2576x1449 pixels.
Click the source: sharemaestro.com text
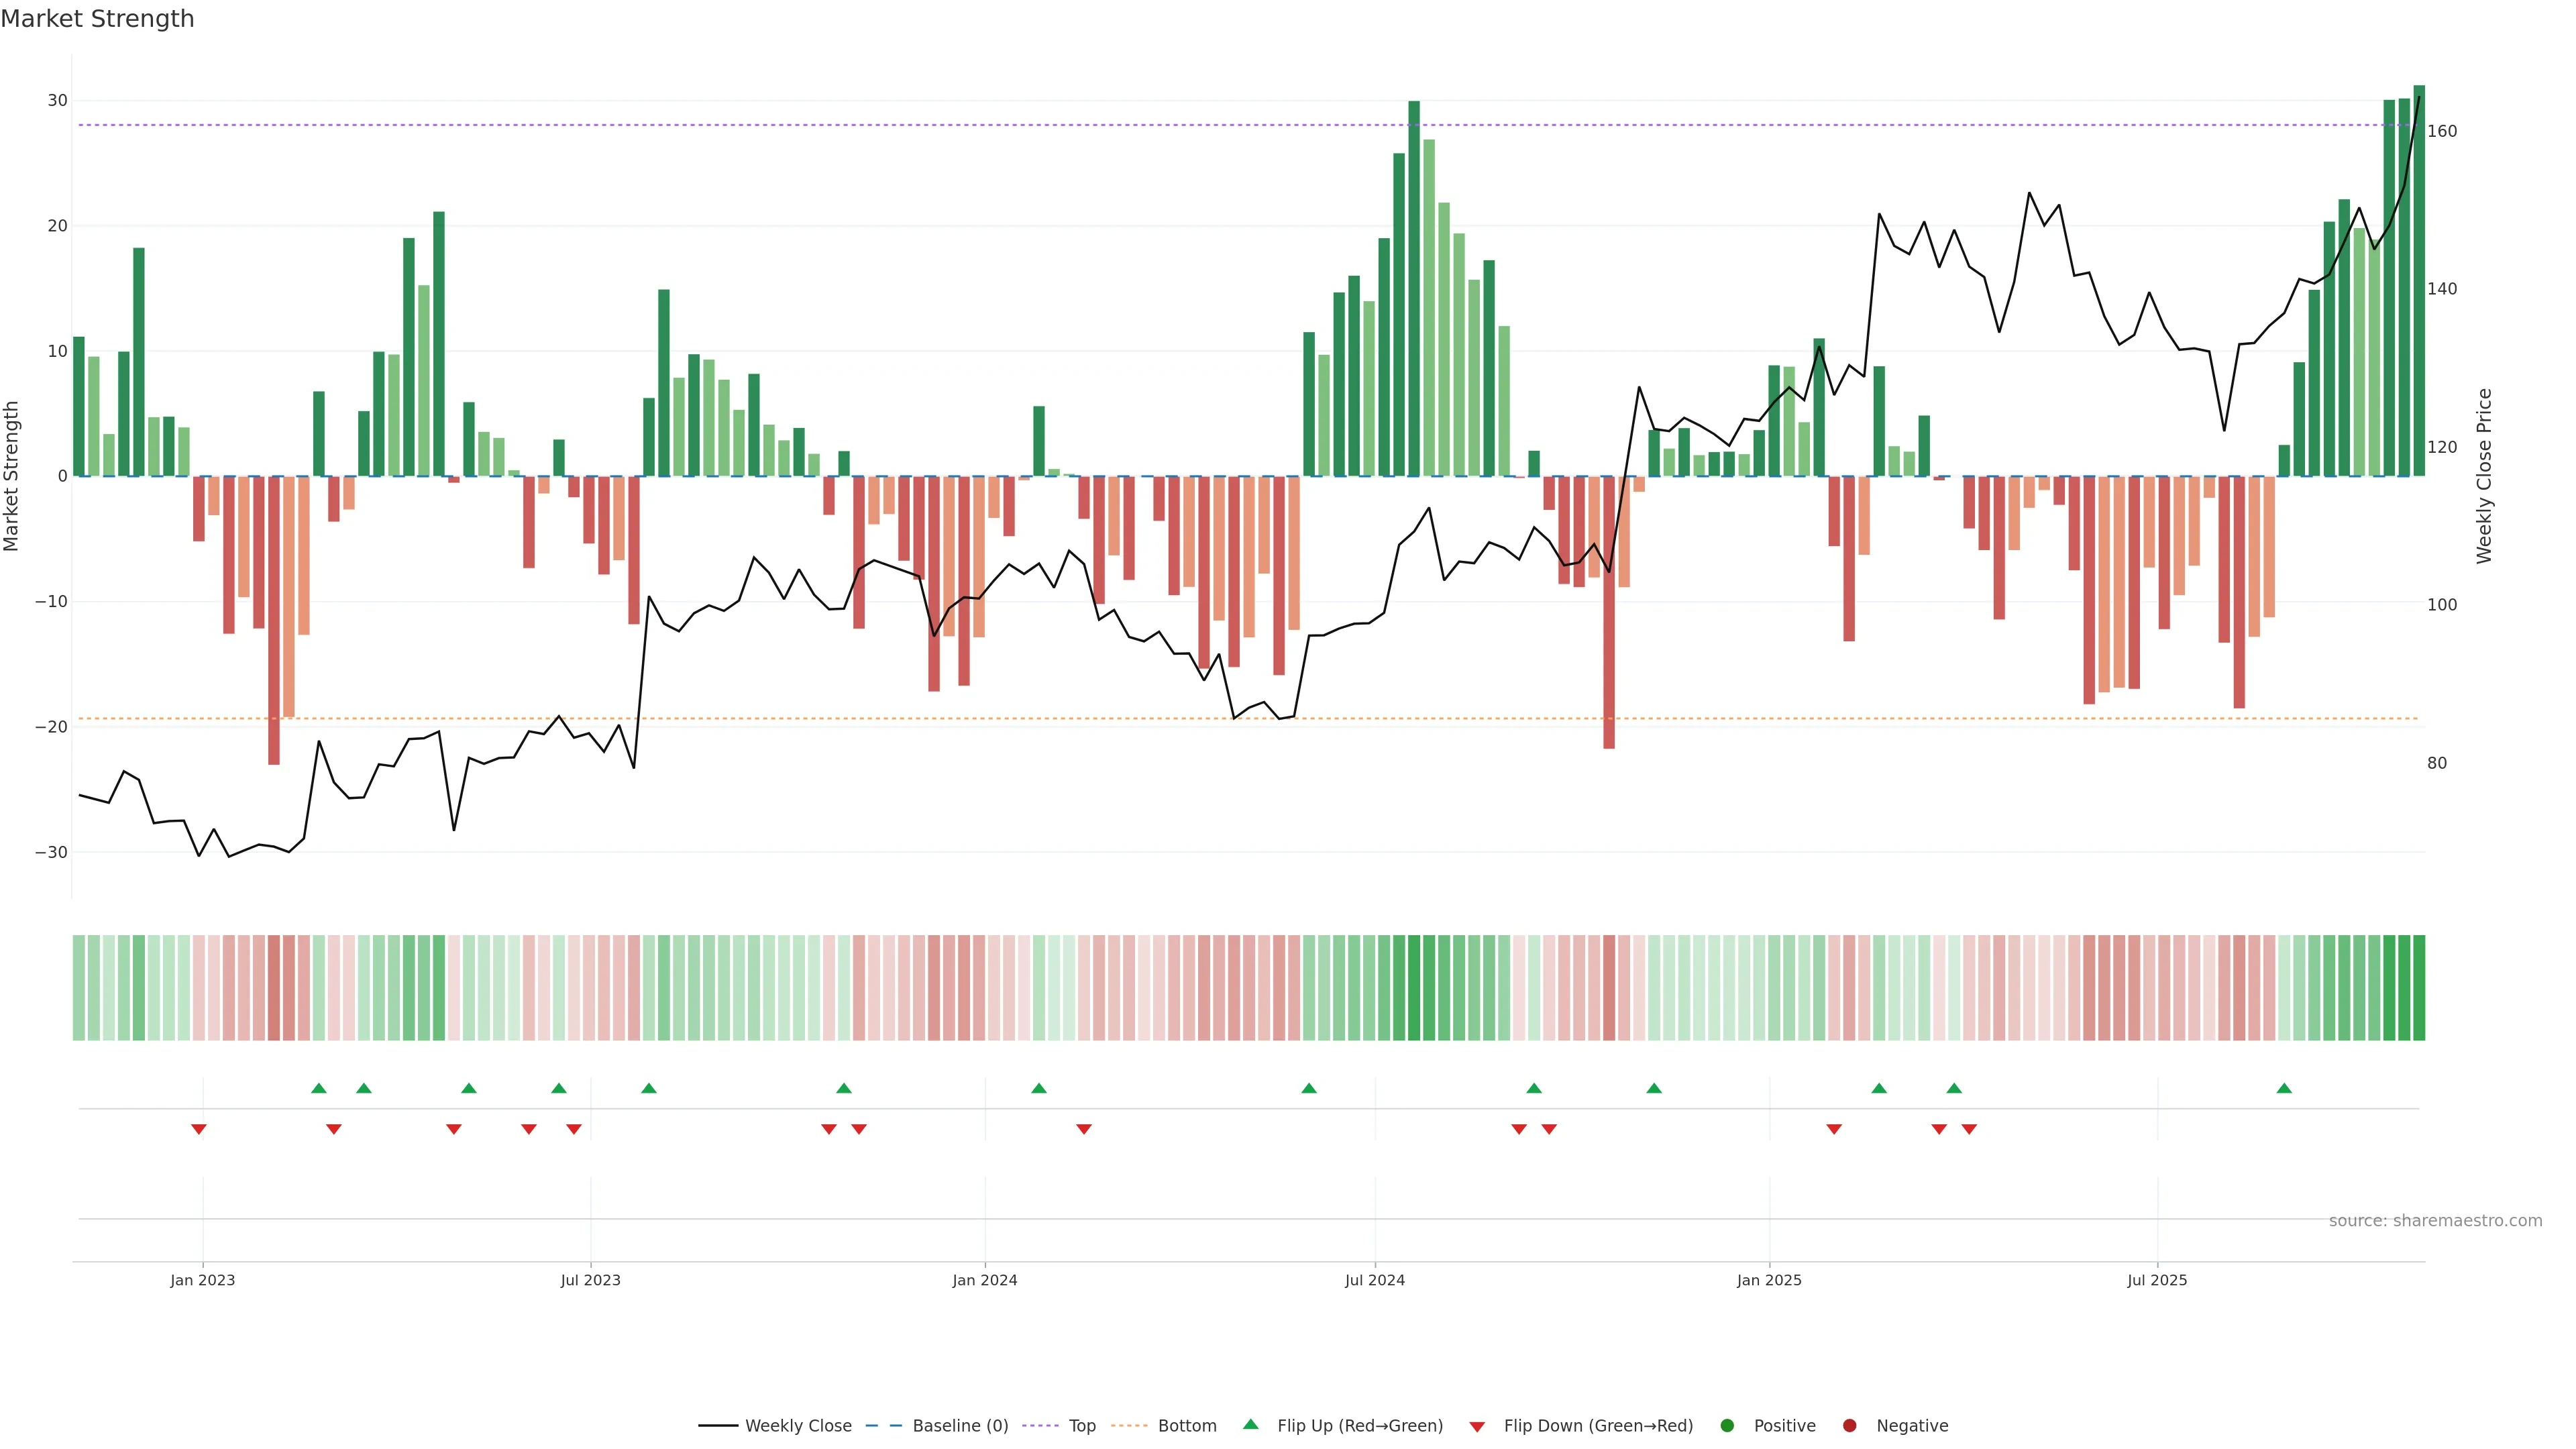[x=2435, y=1220]
